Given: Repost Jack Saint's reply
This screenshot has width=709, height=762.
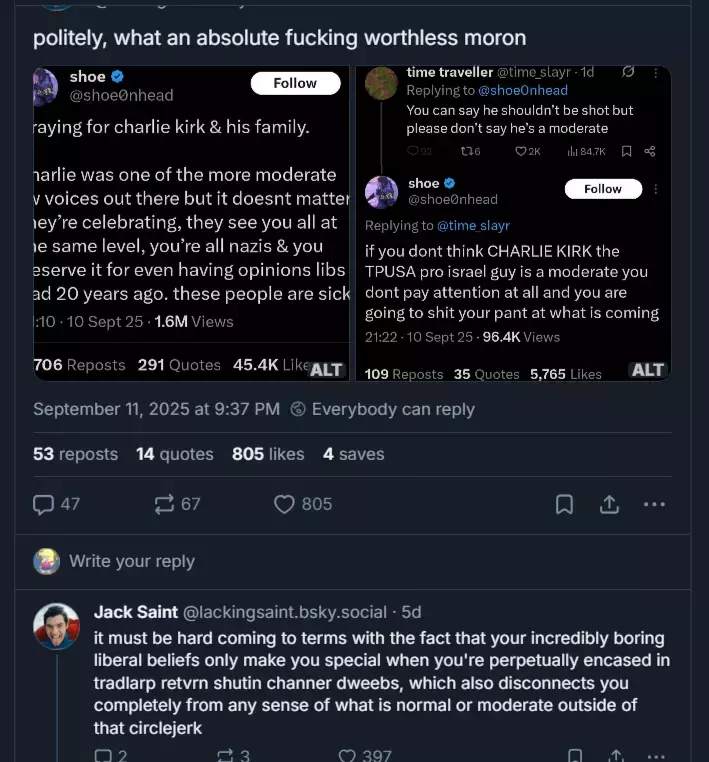Looking at the screenshot, I should (225, 756).
